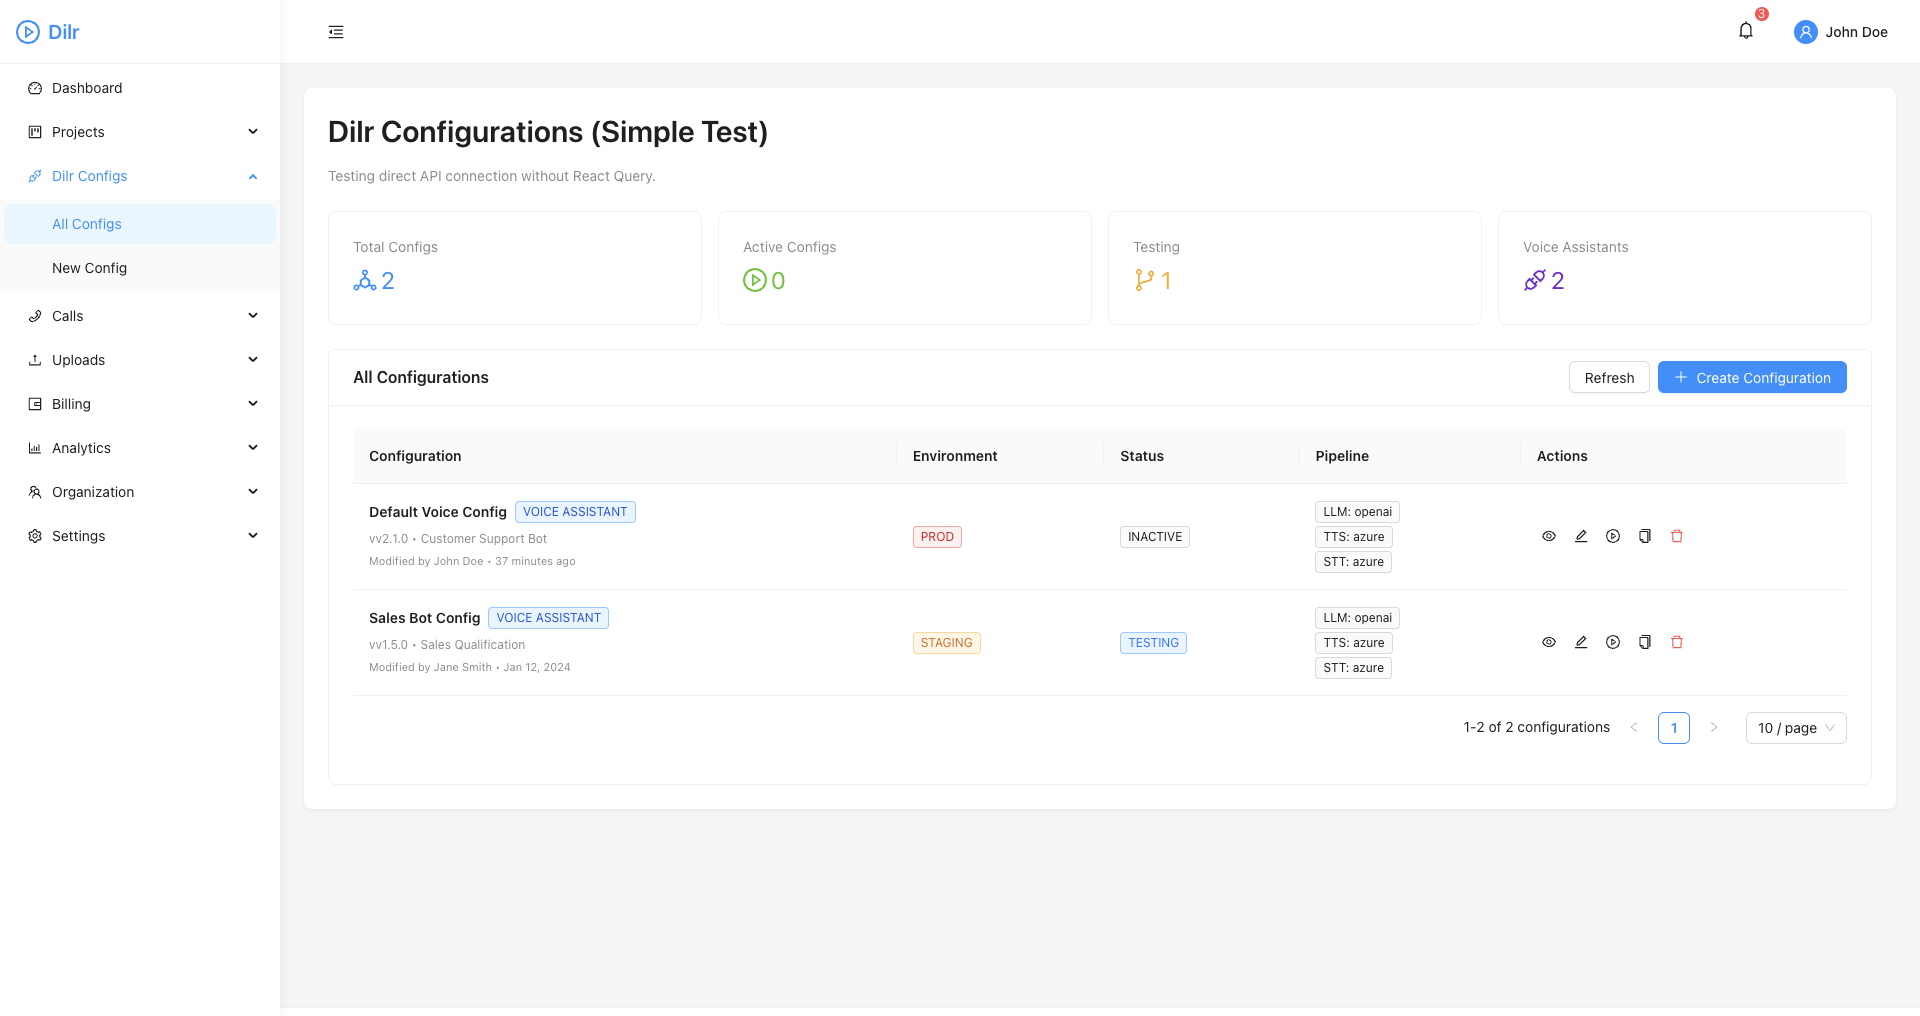Image resolution: width=1920 pixels, height=1016 pixels.
Task: Collapse sidebar using the menu fold icon
Action: tap(336, 32)
